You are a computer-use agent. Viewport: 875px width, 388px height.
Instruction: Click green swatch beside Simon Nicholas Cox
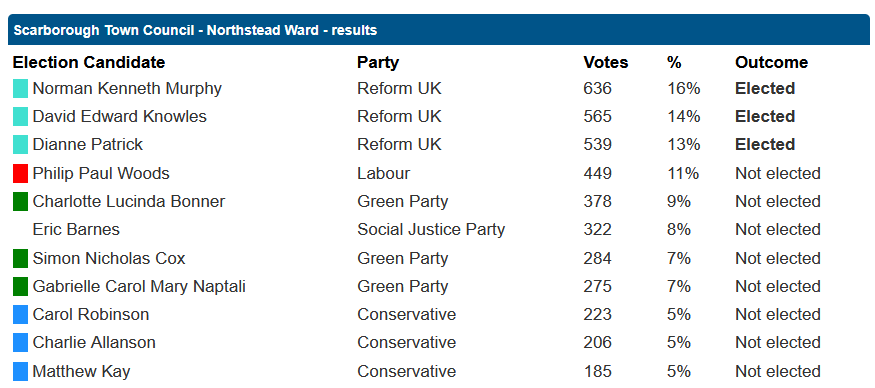(x=20, y=258)
